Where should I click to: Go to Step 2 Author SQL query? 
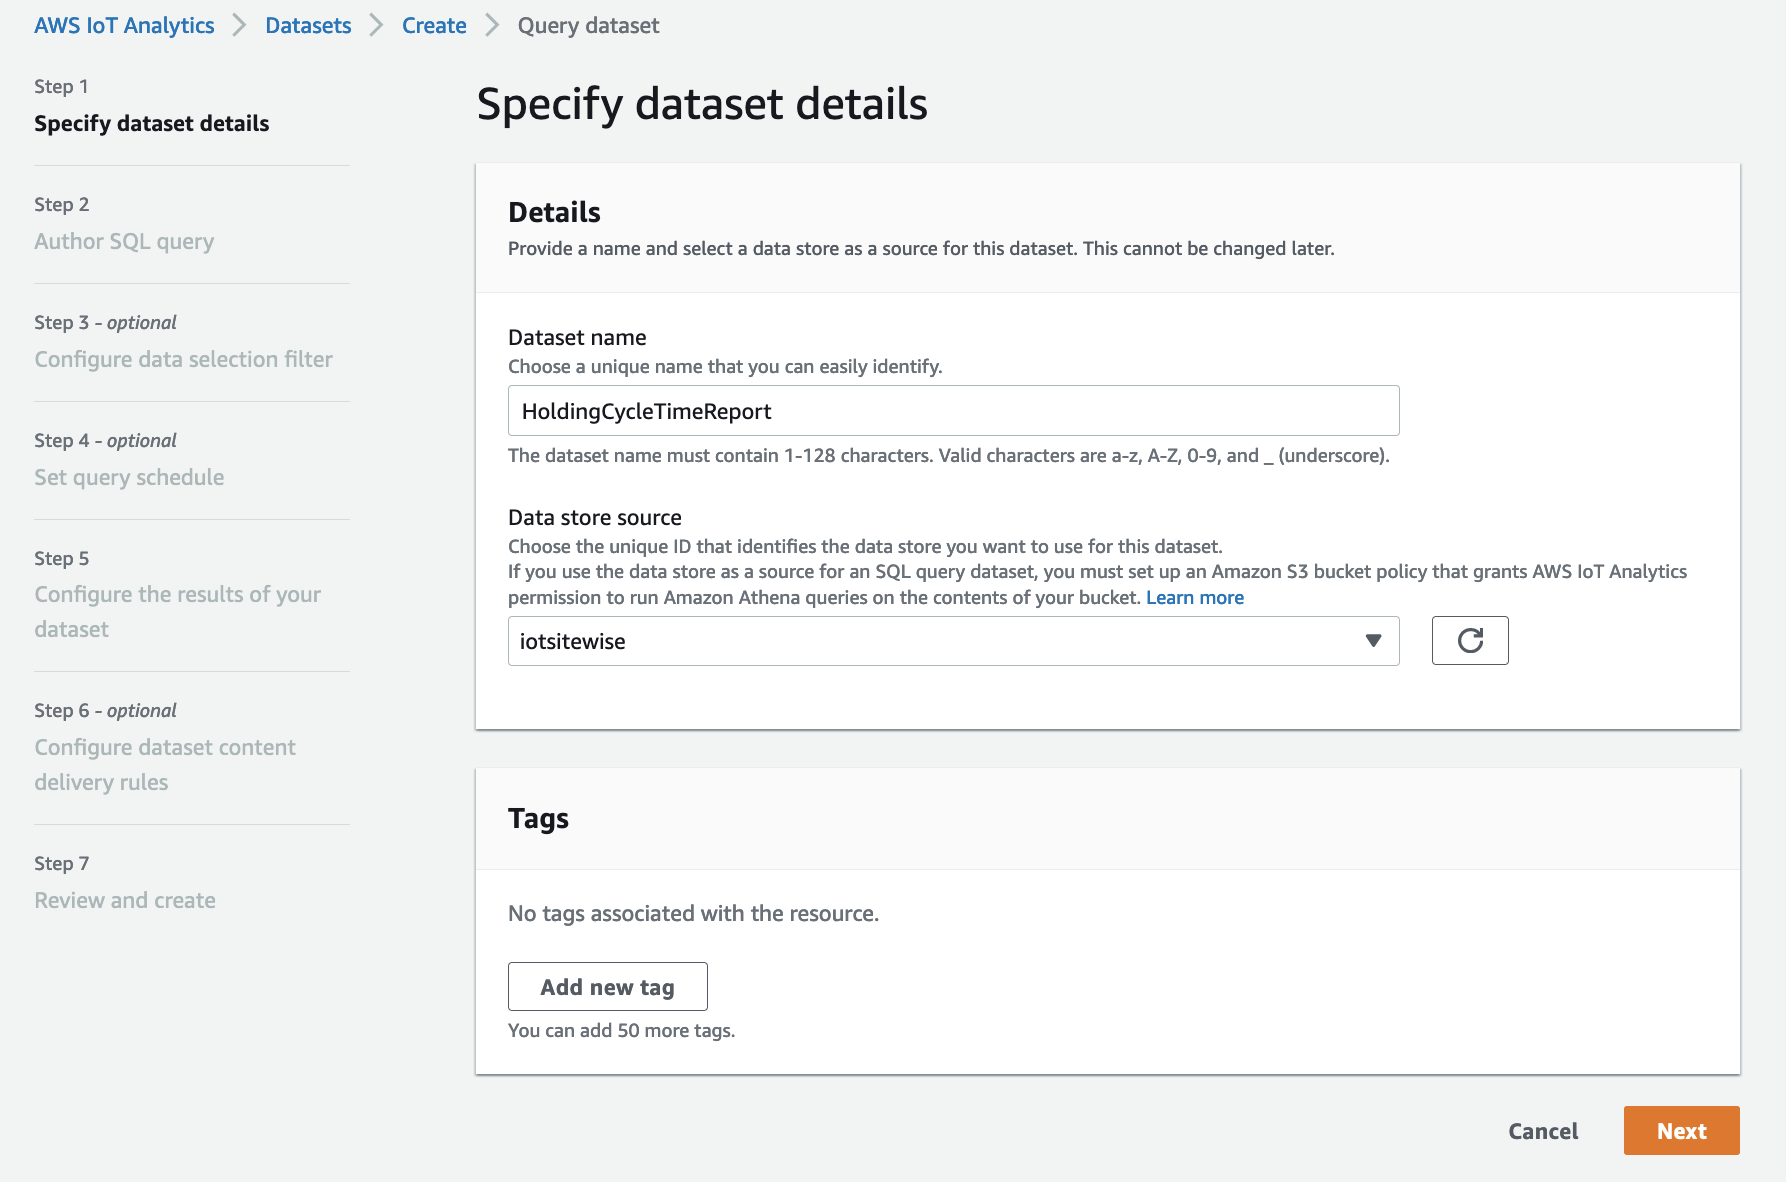pyautogui.click(x=124, y=241)
